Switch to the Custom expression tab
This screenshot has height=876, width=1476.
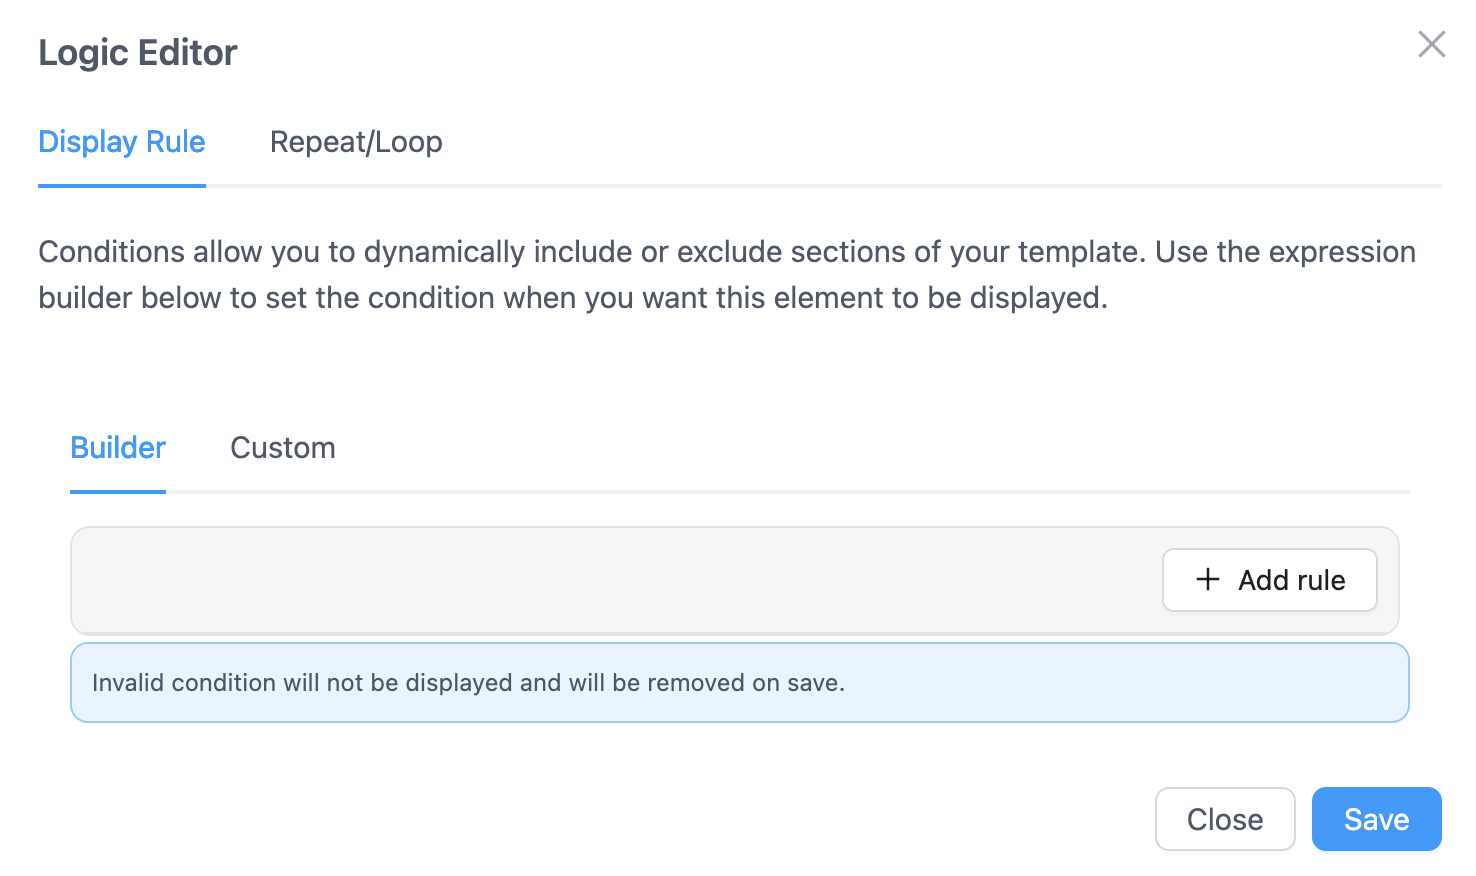point(283,447)
